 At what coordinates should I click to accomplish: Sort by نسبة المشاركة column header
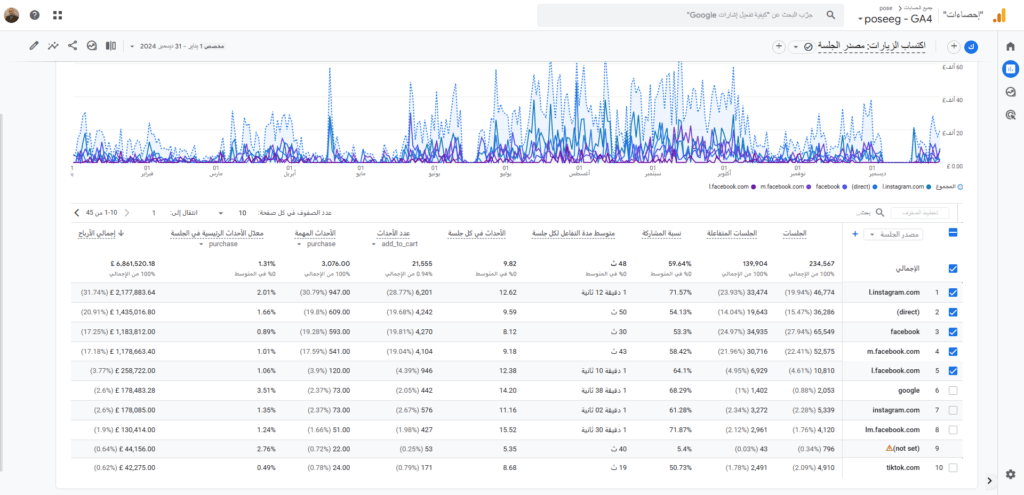click(660, 233)
